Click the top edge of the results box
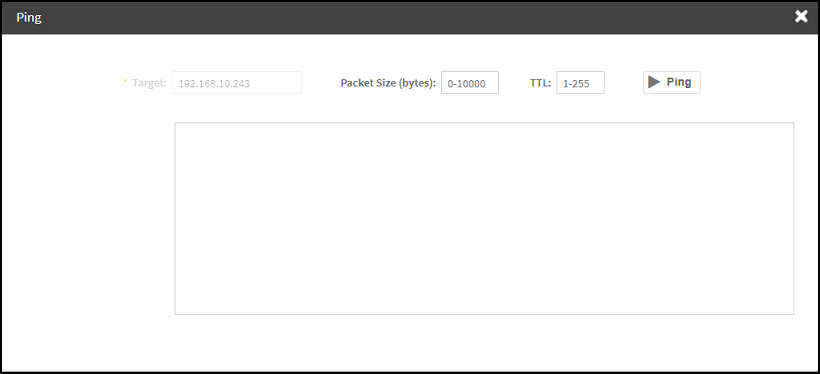Viewport: 820px width, 374px height. (484, 123)
